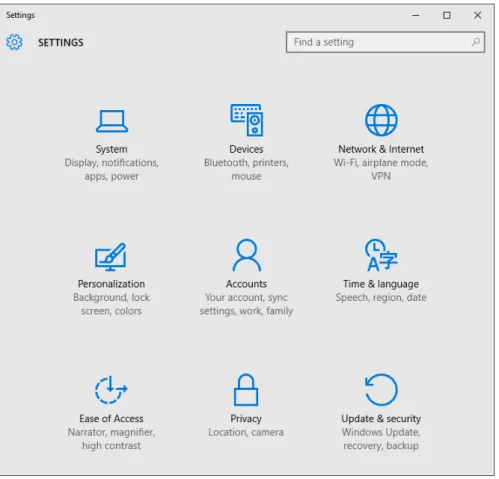
Task: Click the blue Settings gear icon
Action: pyautogui.click(x=14, y=42)
